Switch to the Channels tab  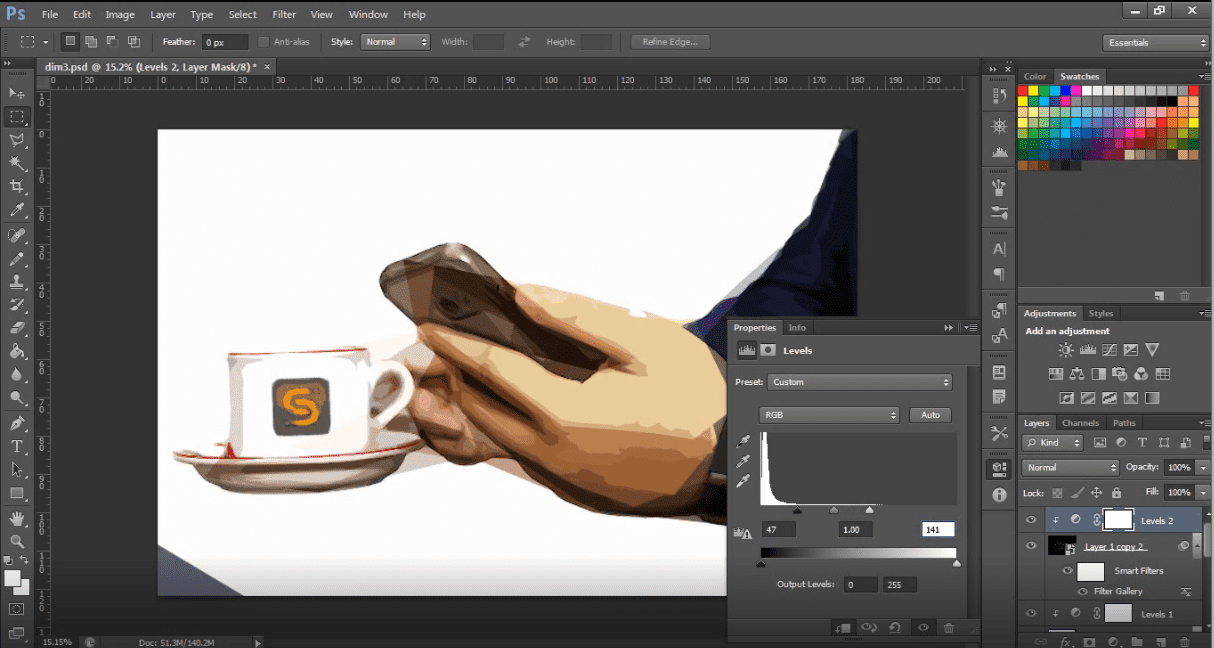point(1080,423)
